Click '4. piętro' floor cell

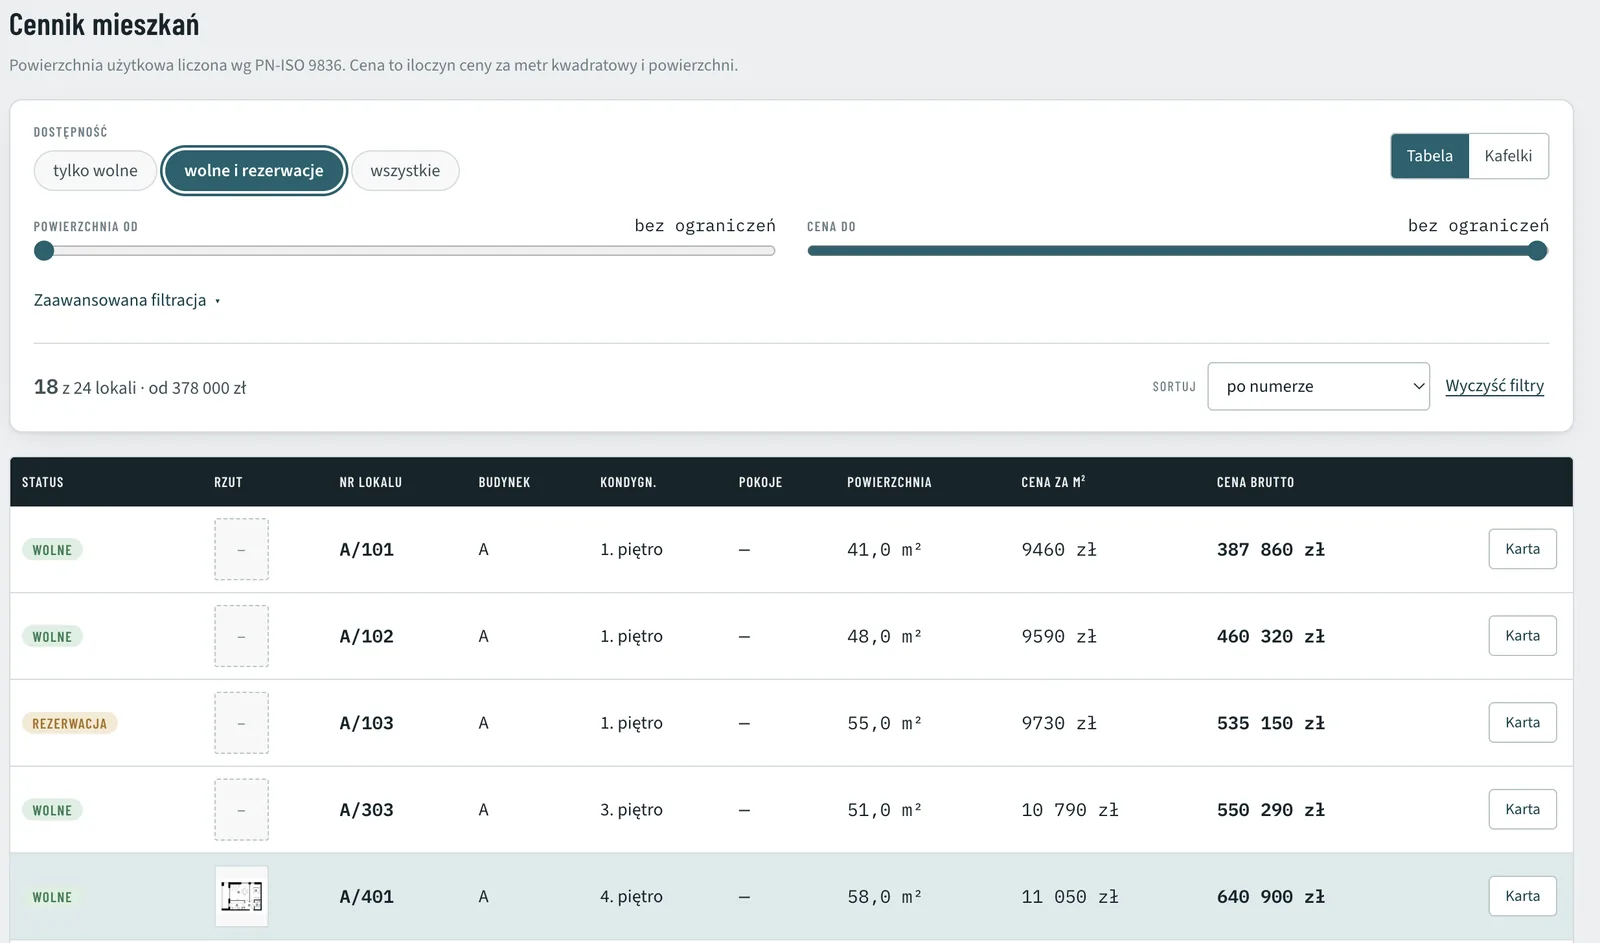[631, 897]
